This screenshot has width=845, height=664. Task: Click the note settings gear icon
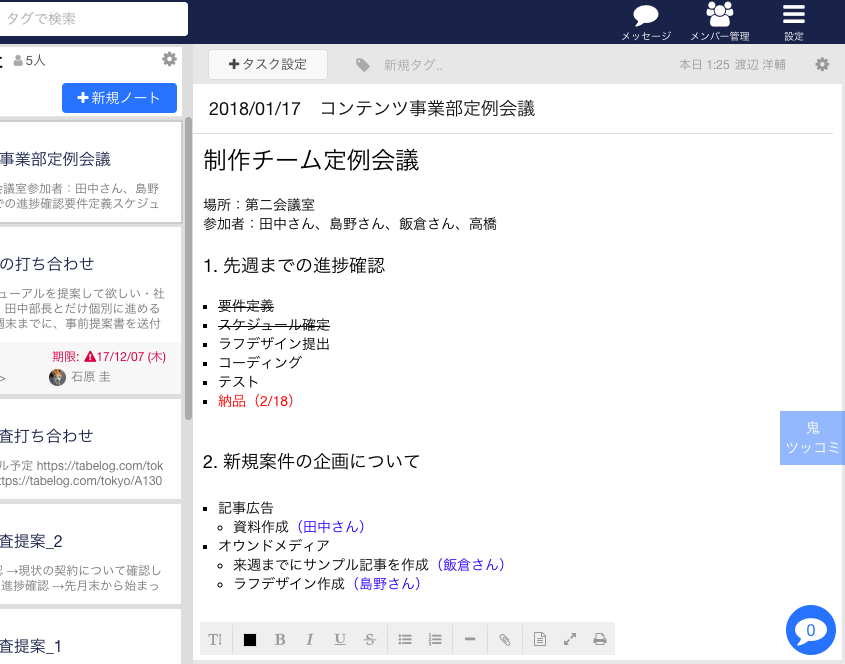tap(822, 64)
